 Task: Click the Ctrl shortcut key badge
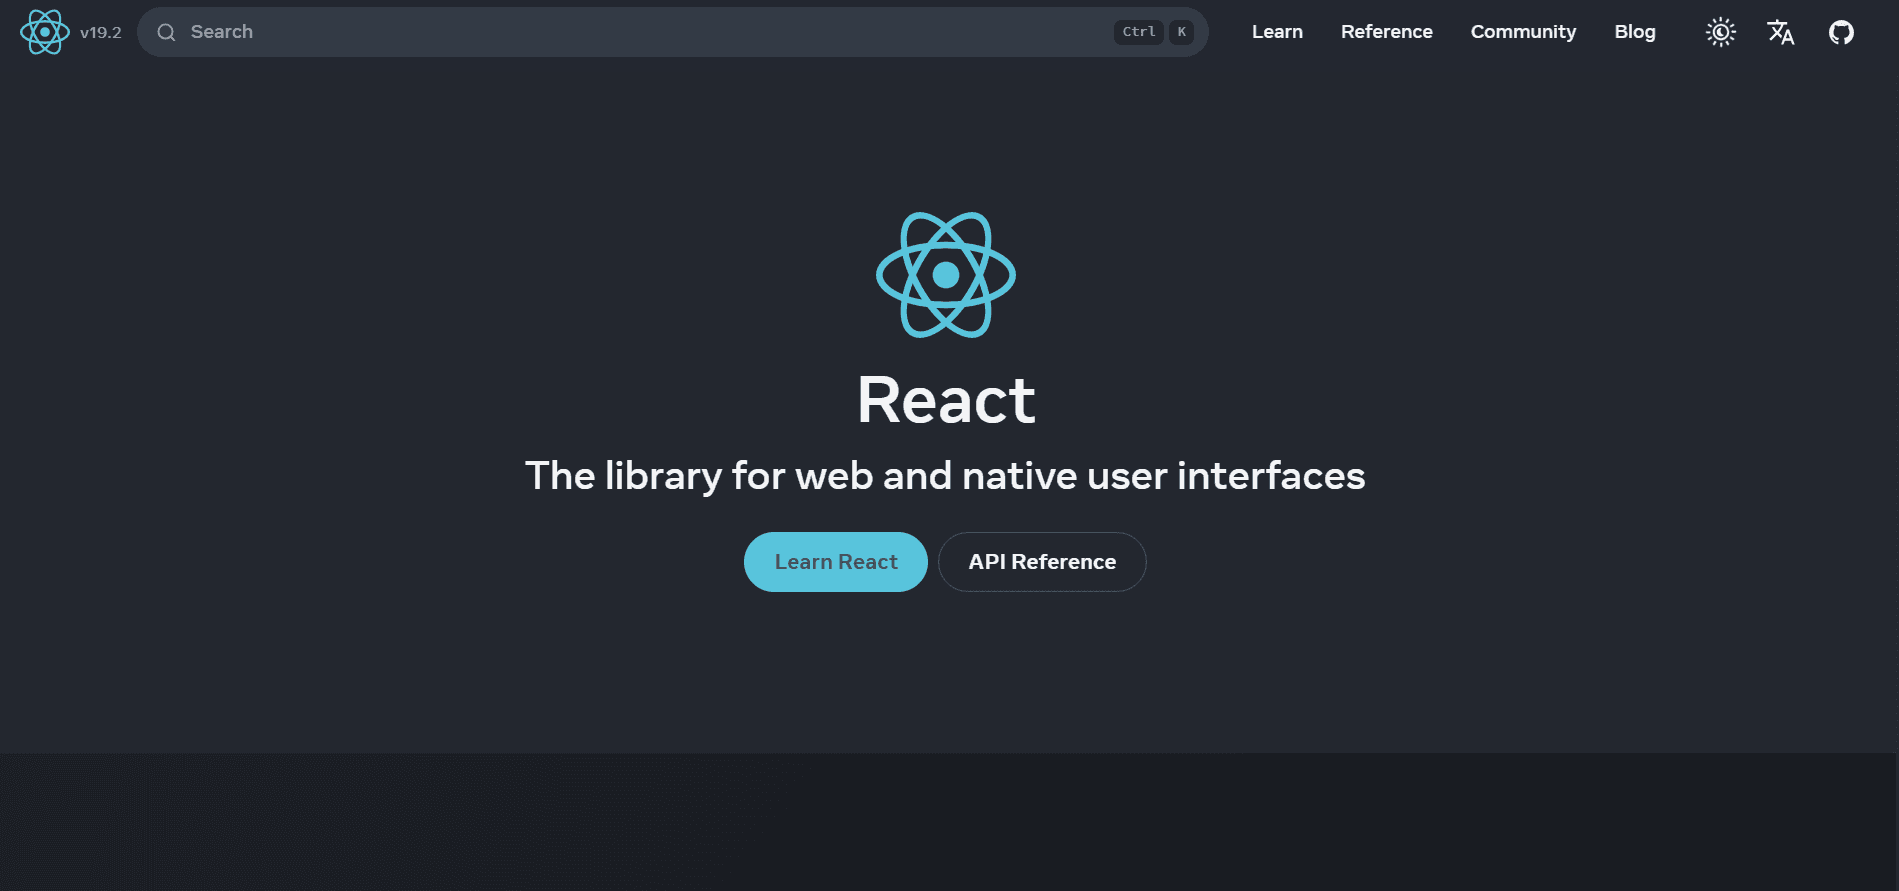(x=1139, y=32)
